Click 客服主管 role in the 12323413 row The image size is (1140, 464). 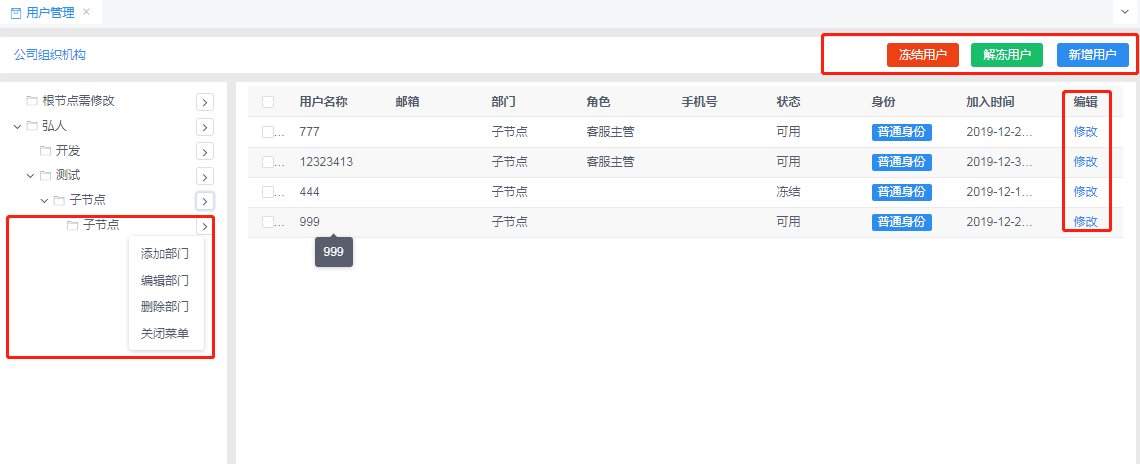click(611, 161)
